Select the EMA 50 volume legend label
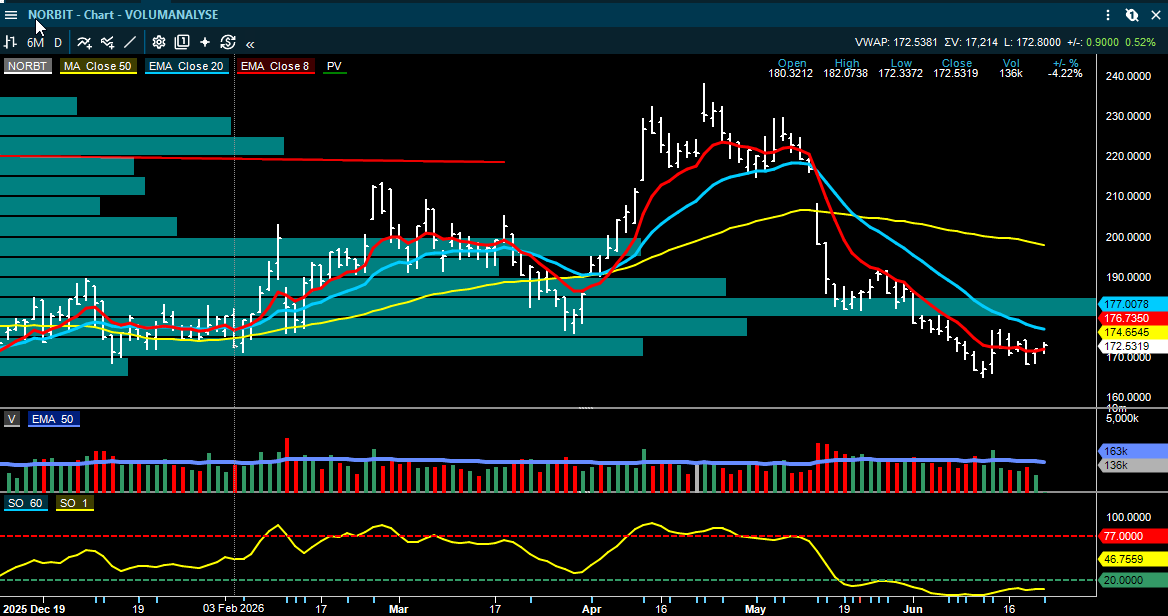The height and width of the screenshot is (616, 1168). click(54, 419)
